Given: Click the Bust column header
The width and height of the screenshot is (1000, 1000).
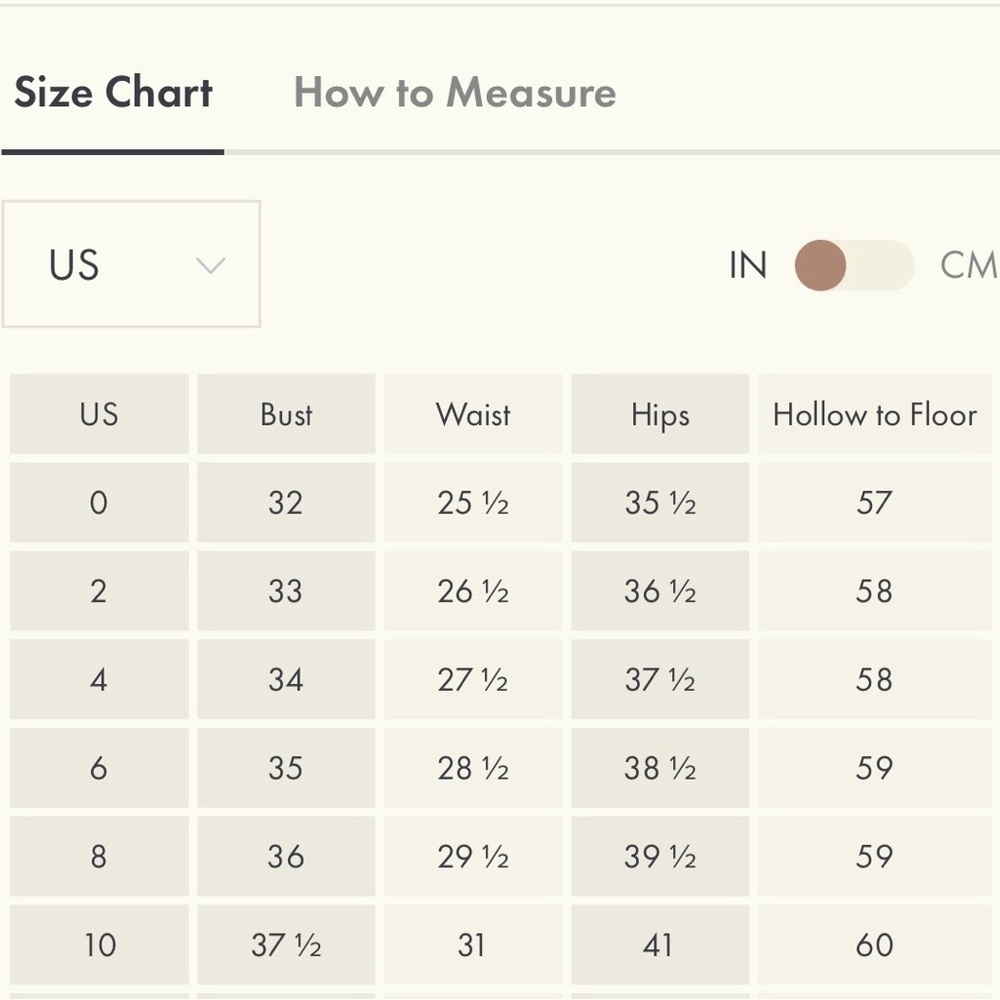Looking at the screenshot, I should (x=286, y=414).
